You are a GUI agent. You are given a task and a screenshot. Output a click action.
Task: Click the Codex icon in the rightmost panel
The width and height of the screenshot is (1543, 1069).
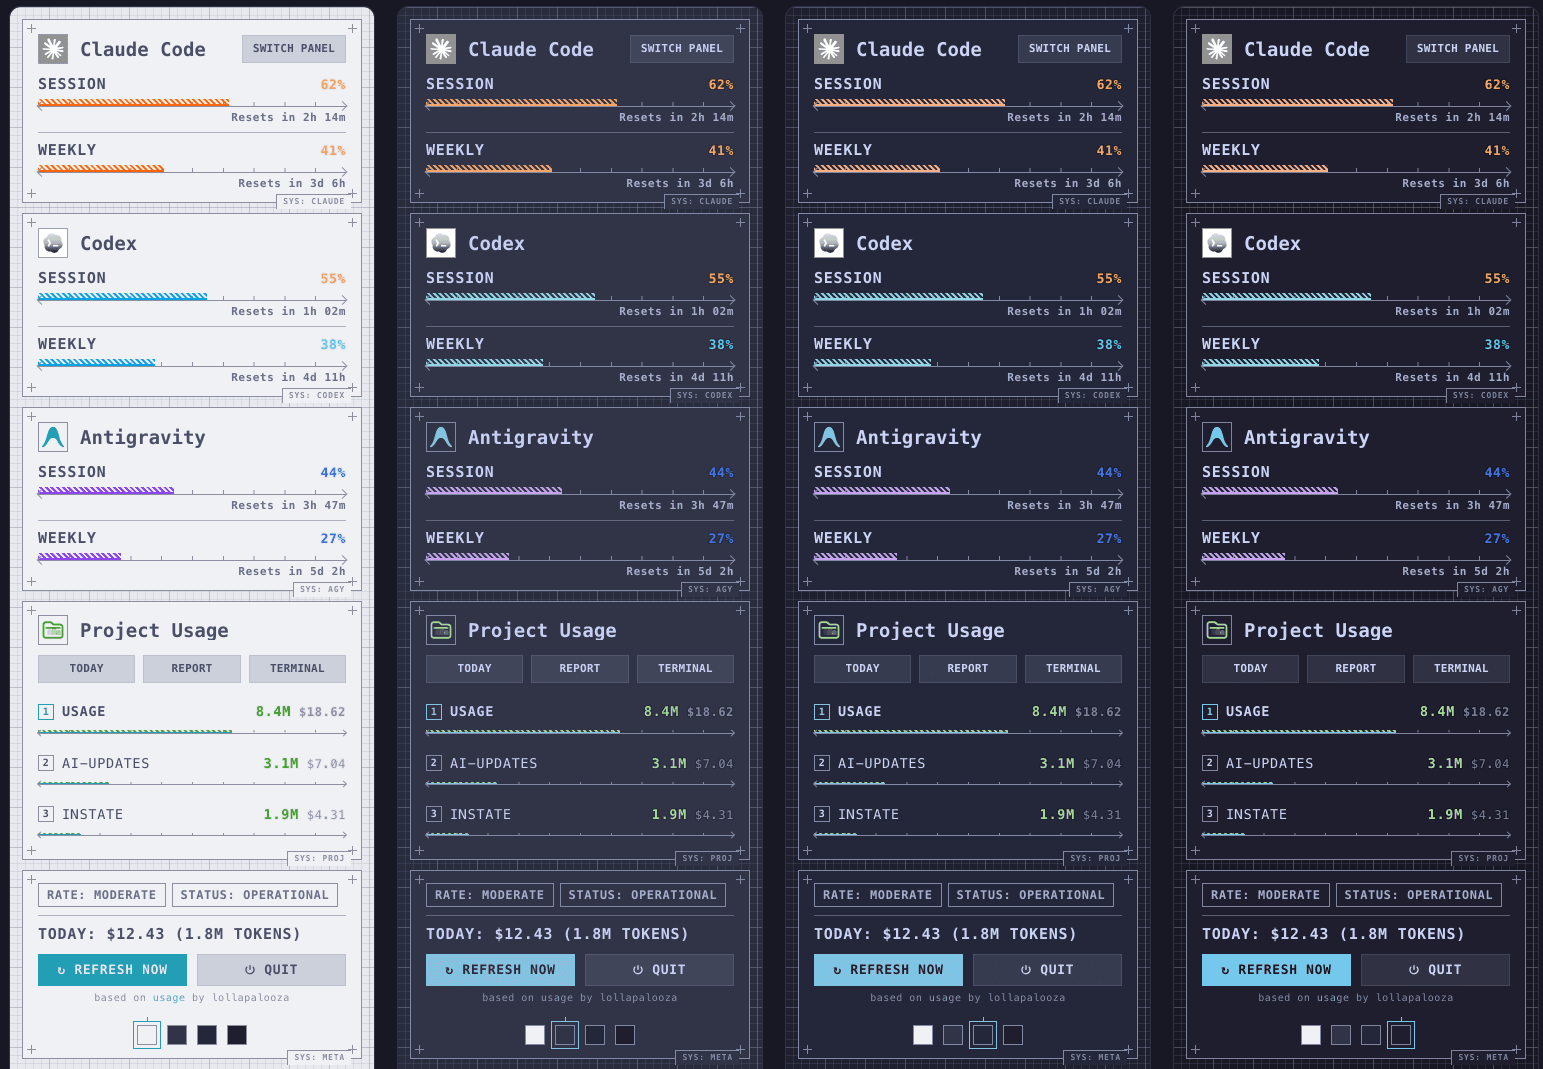click(1217, 243)
